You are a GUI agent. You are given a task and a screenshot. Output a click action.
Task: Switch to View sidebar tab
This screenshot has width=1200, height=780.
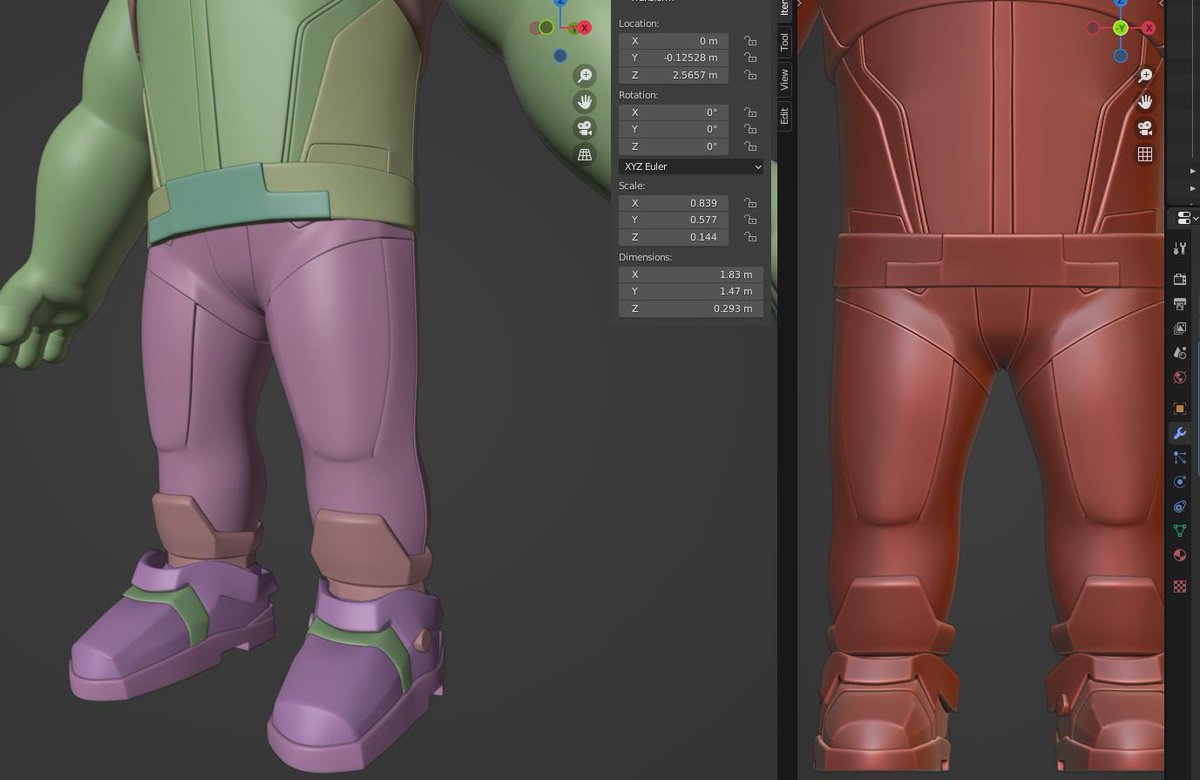785,79
